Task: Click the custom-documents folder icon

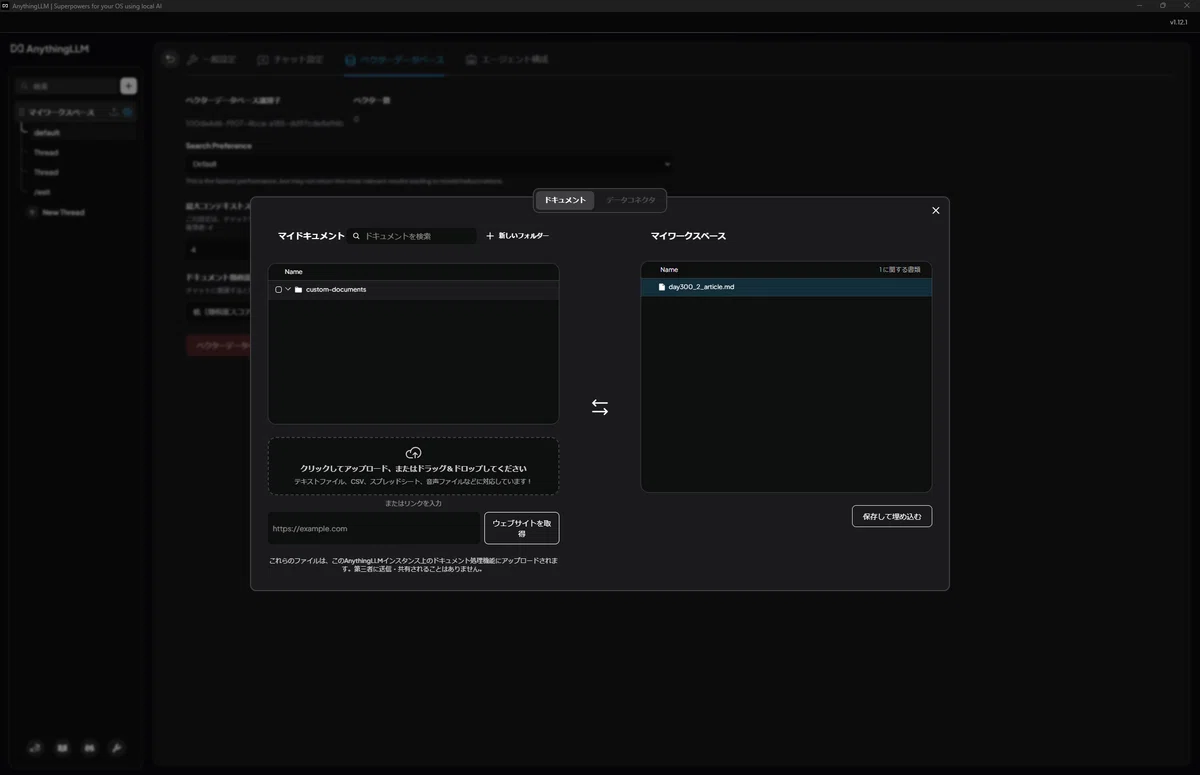Action: pyautogui.click(x=298, y=290)
